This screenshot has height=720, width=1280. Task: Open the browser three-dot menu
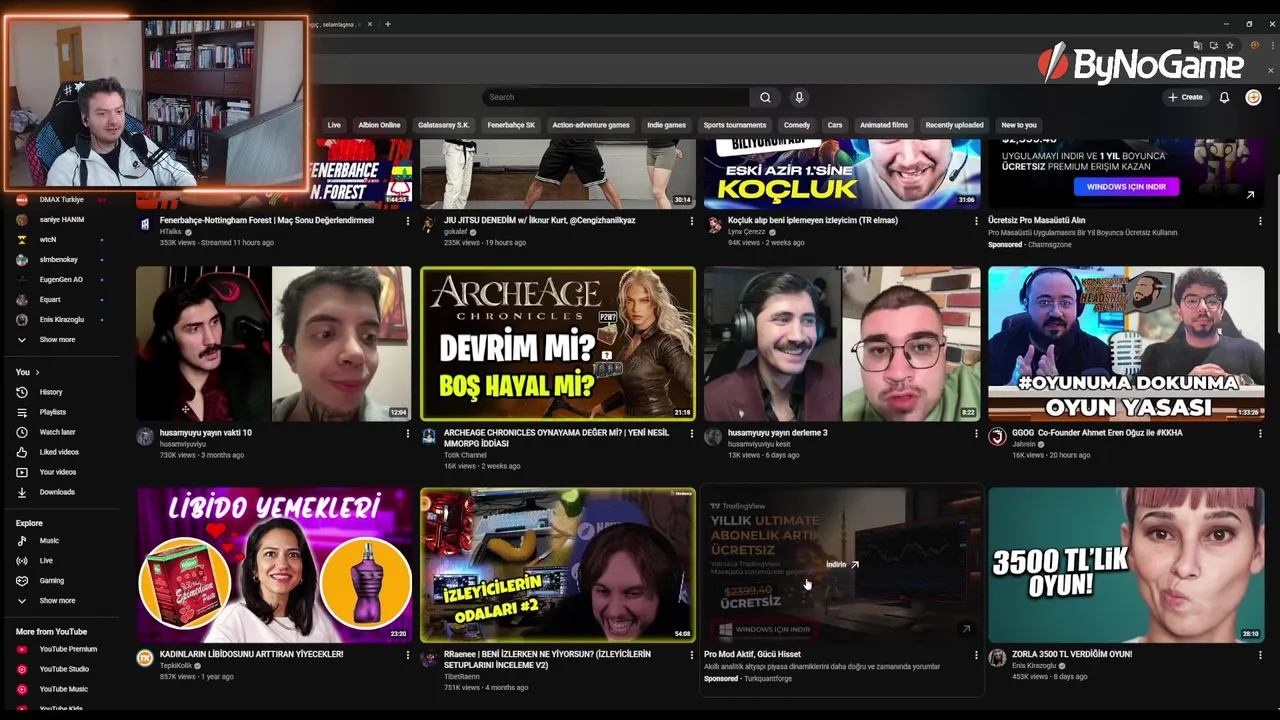1271,45
